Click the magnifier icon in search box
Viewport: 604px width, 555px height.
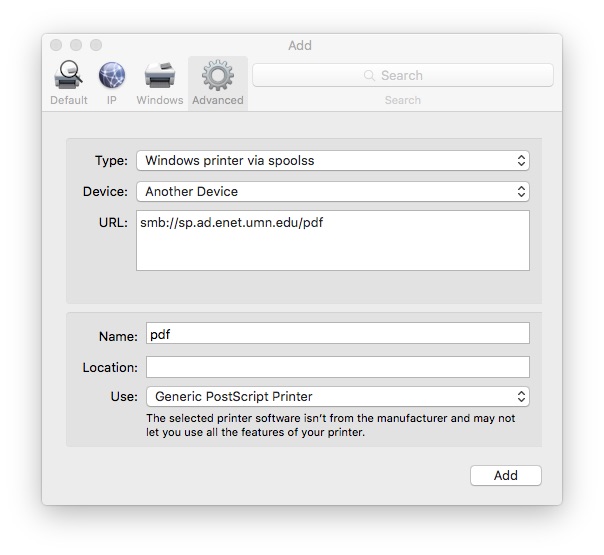(370, 76)
